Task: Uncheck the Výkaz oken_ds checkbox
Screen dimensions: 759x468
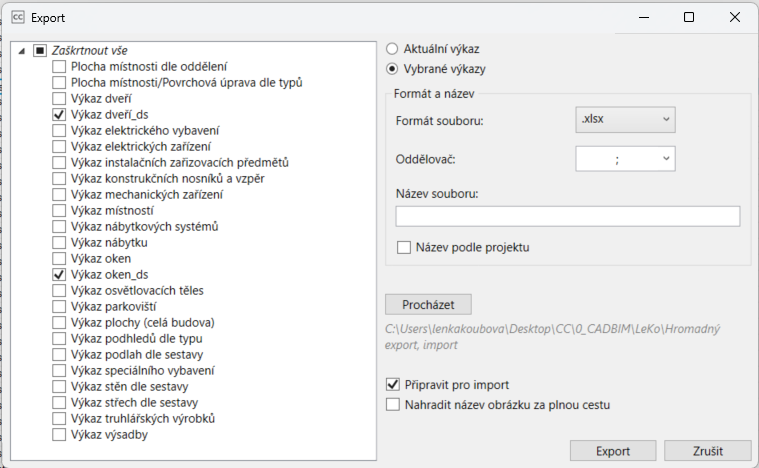Action: [x=59, y=275]
